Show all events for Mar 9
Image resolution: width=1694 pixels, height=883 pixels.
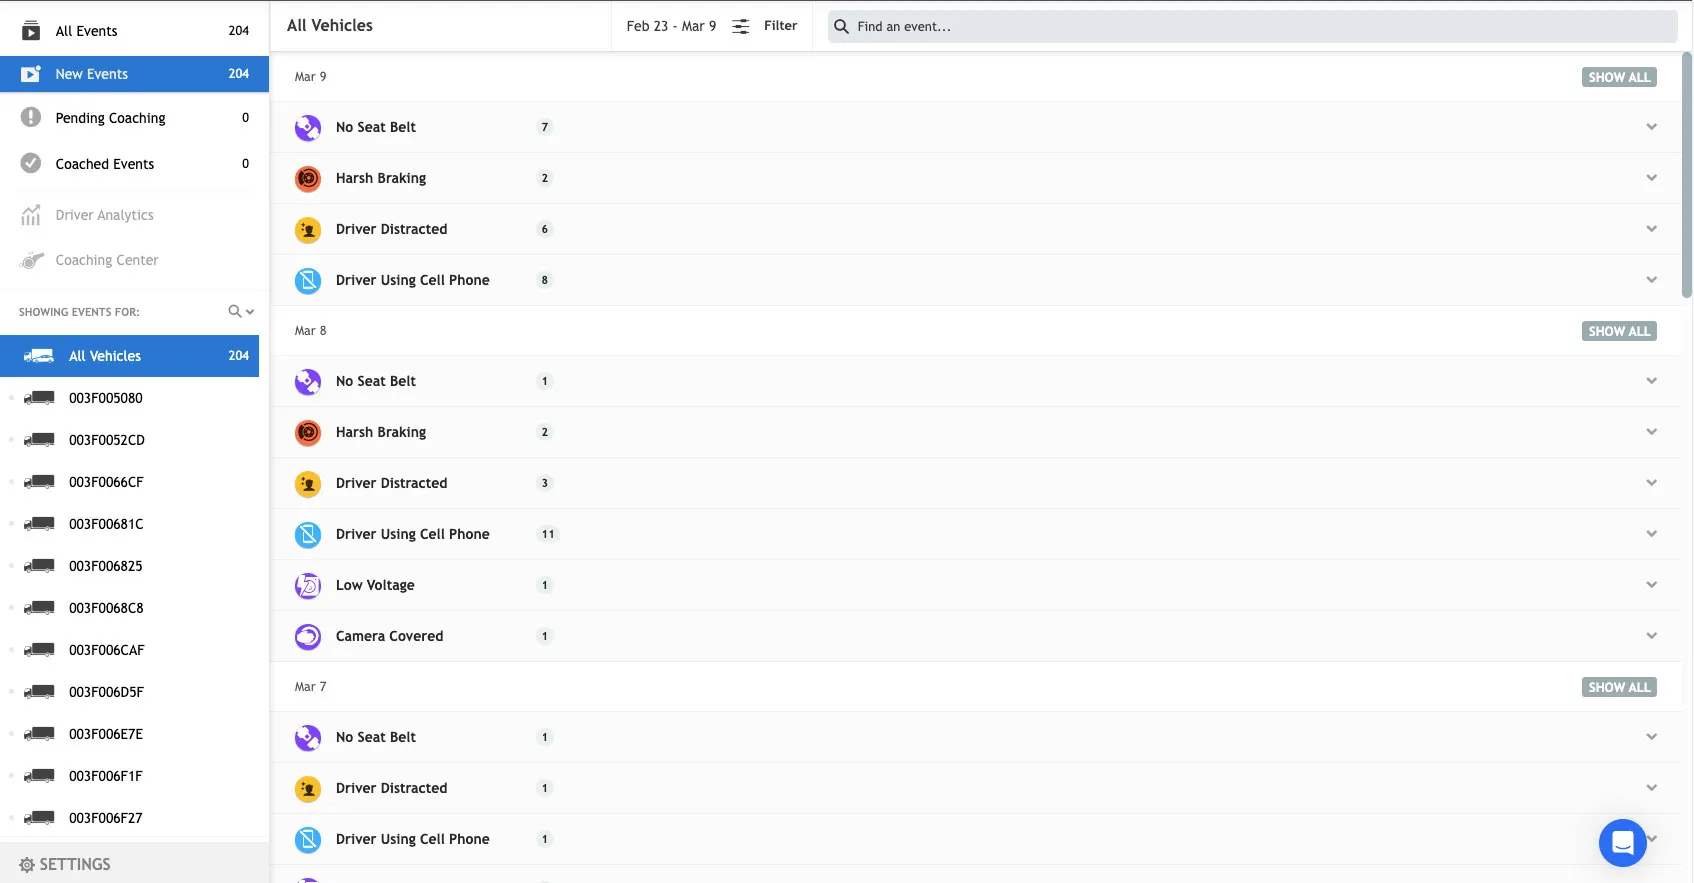(1619, 77)
